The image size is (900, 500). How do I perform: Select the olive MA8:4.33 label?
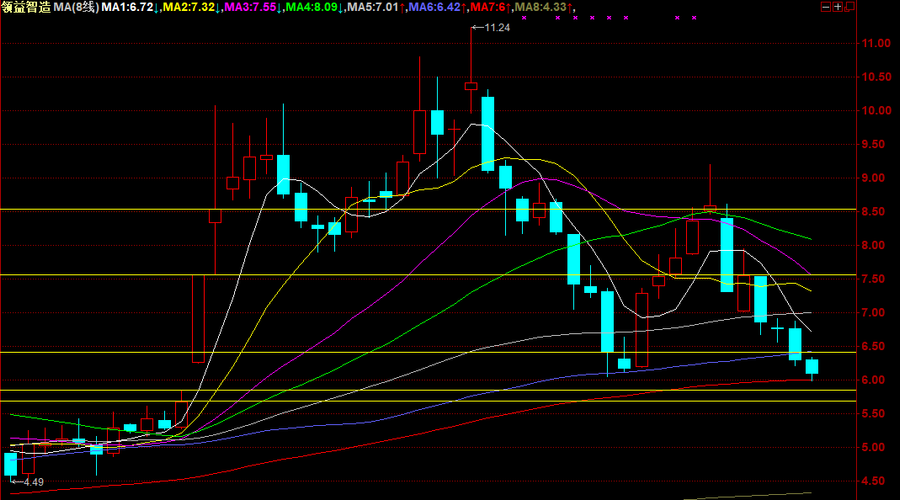point(541,7)
